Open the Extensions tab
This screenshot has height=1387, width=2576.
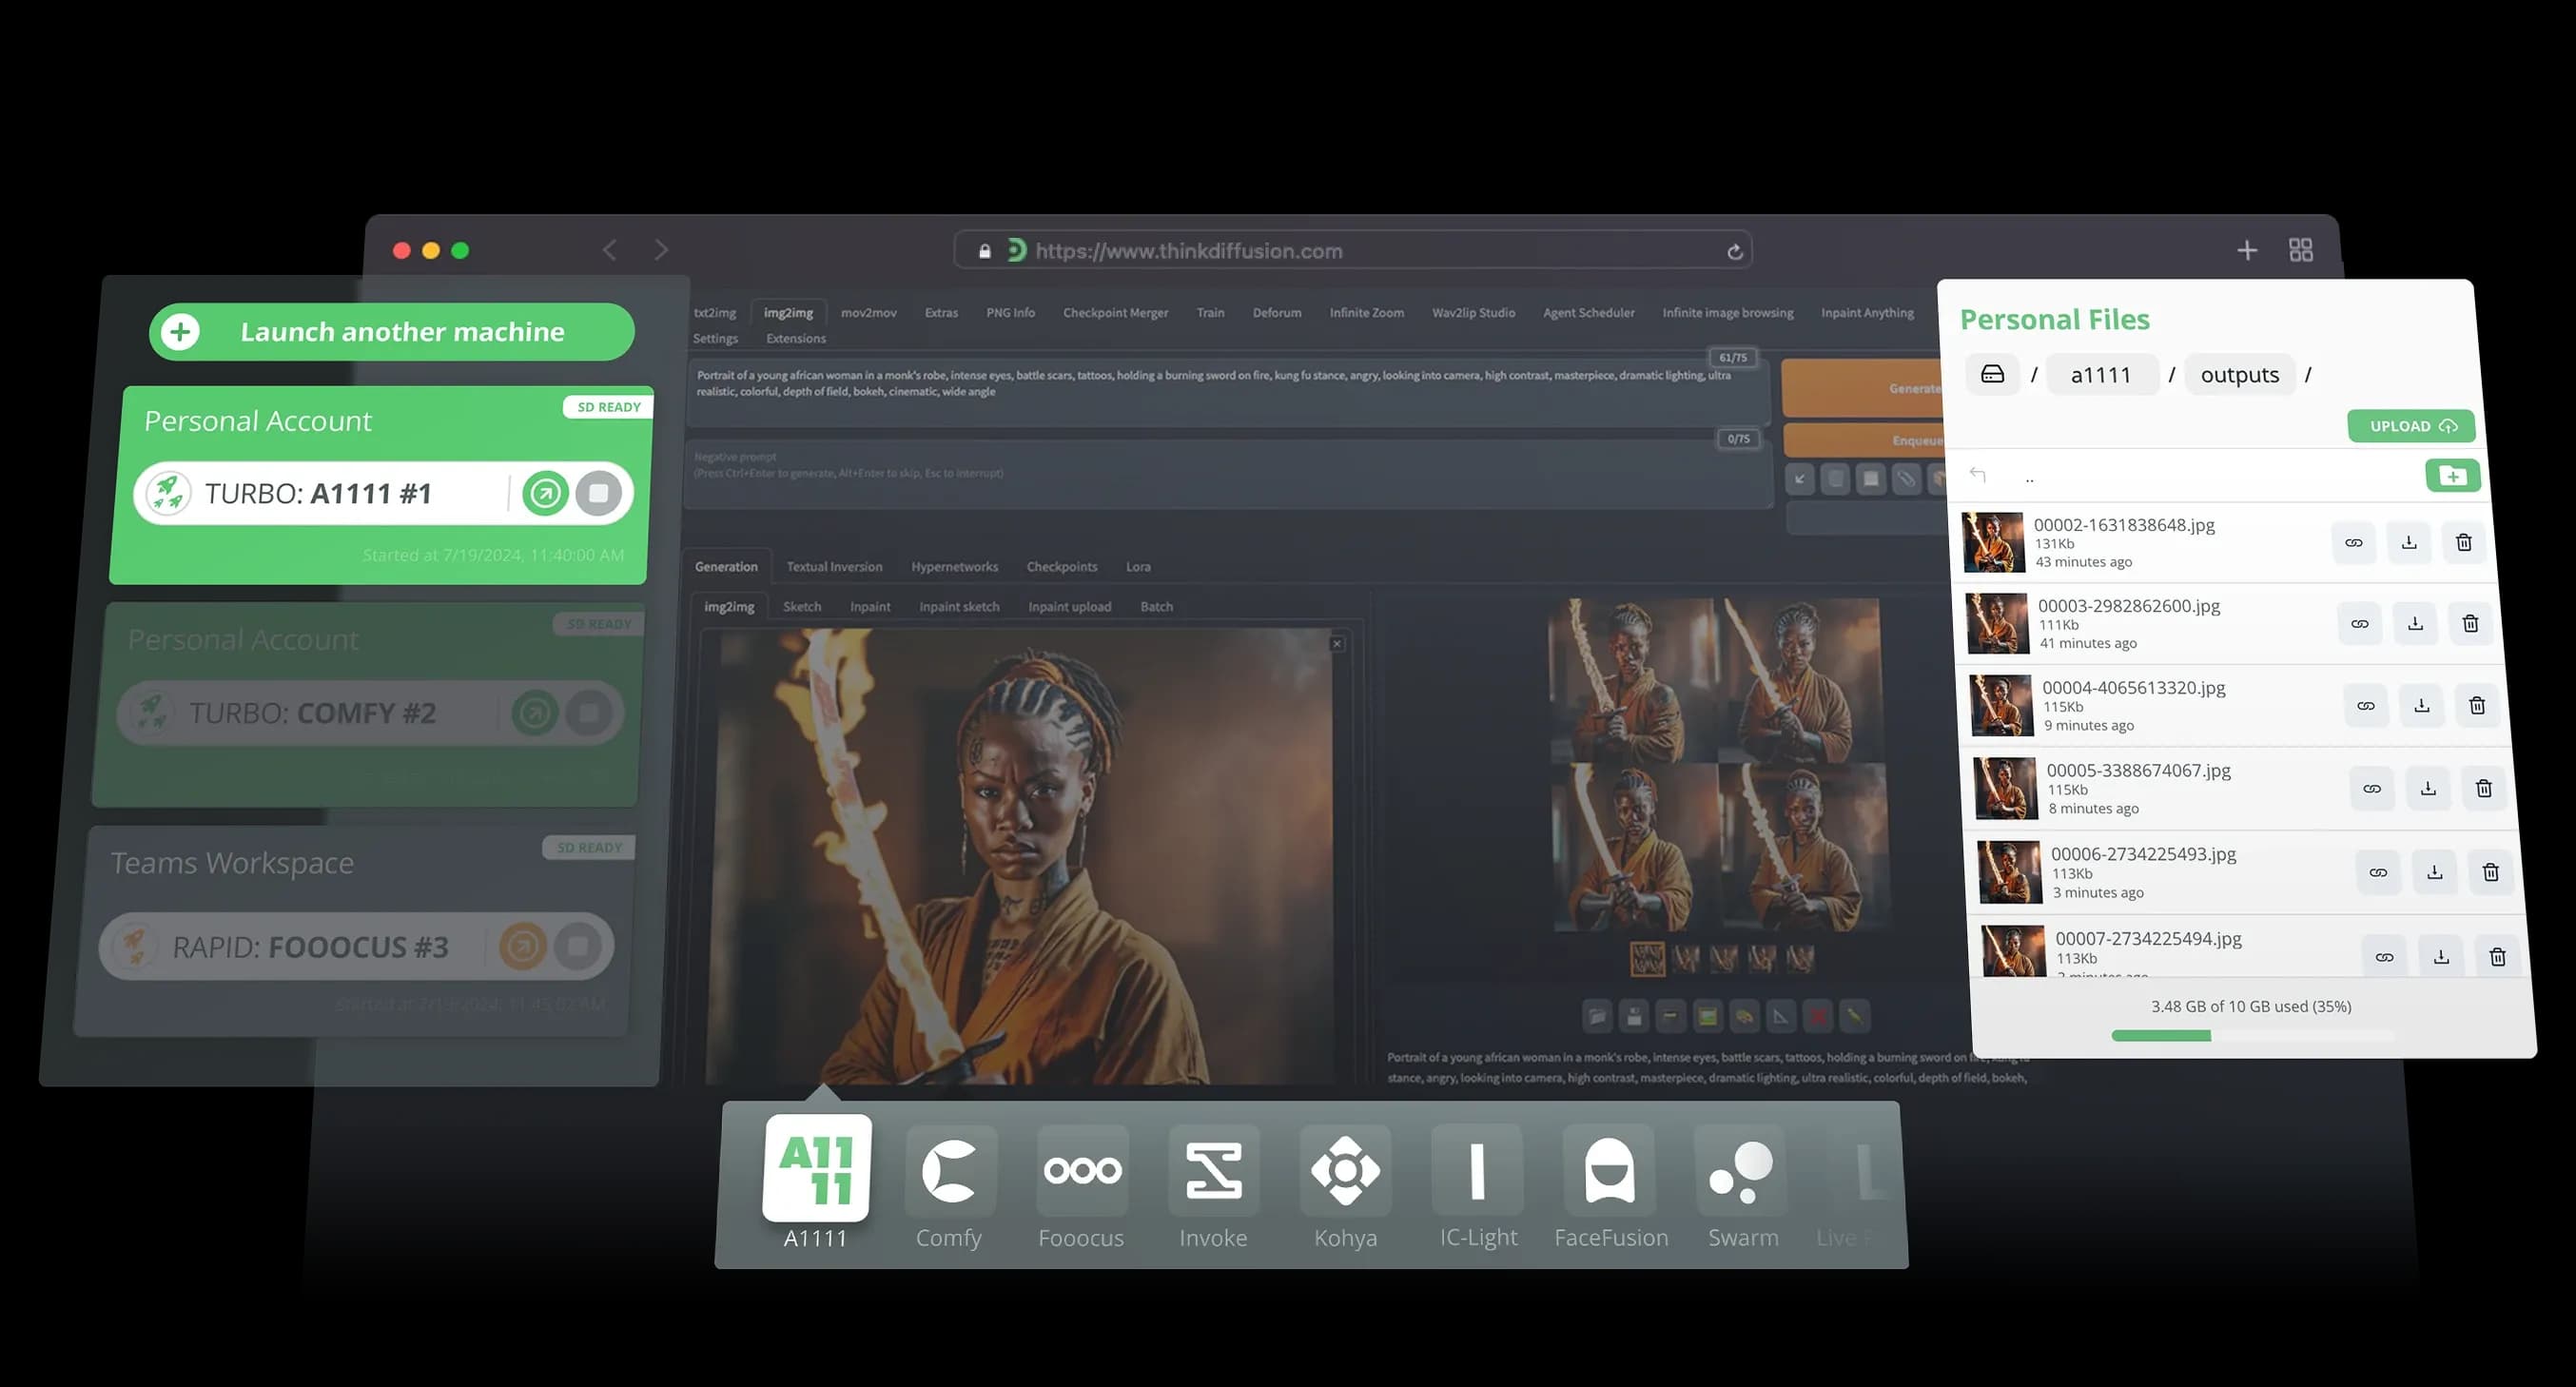[x=796, y=339]
